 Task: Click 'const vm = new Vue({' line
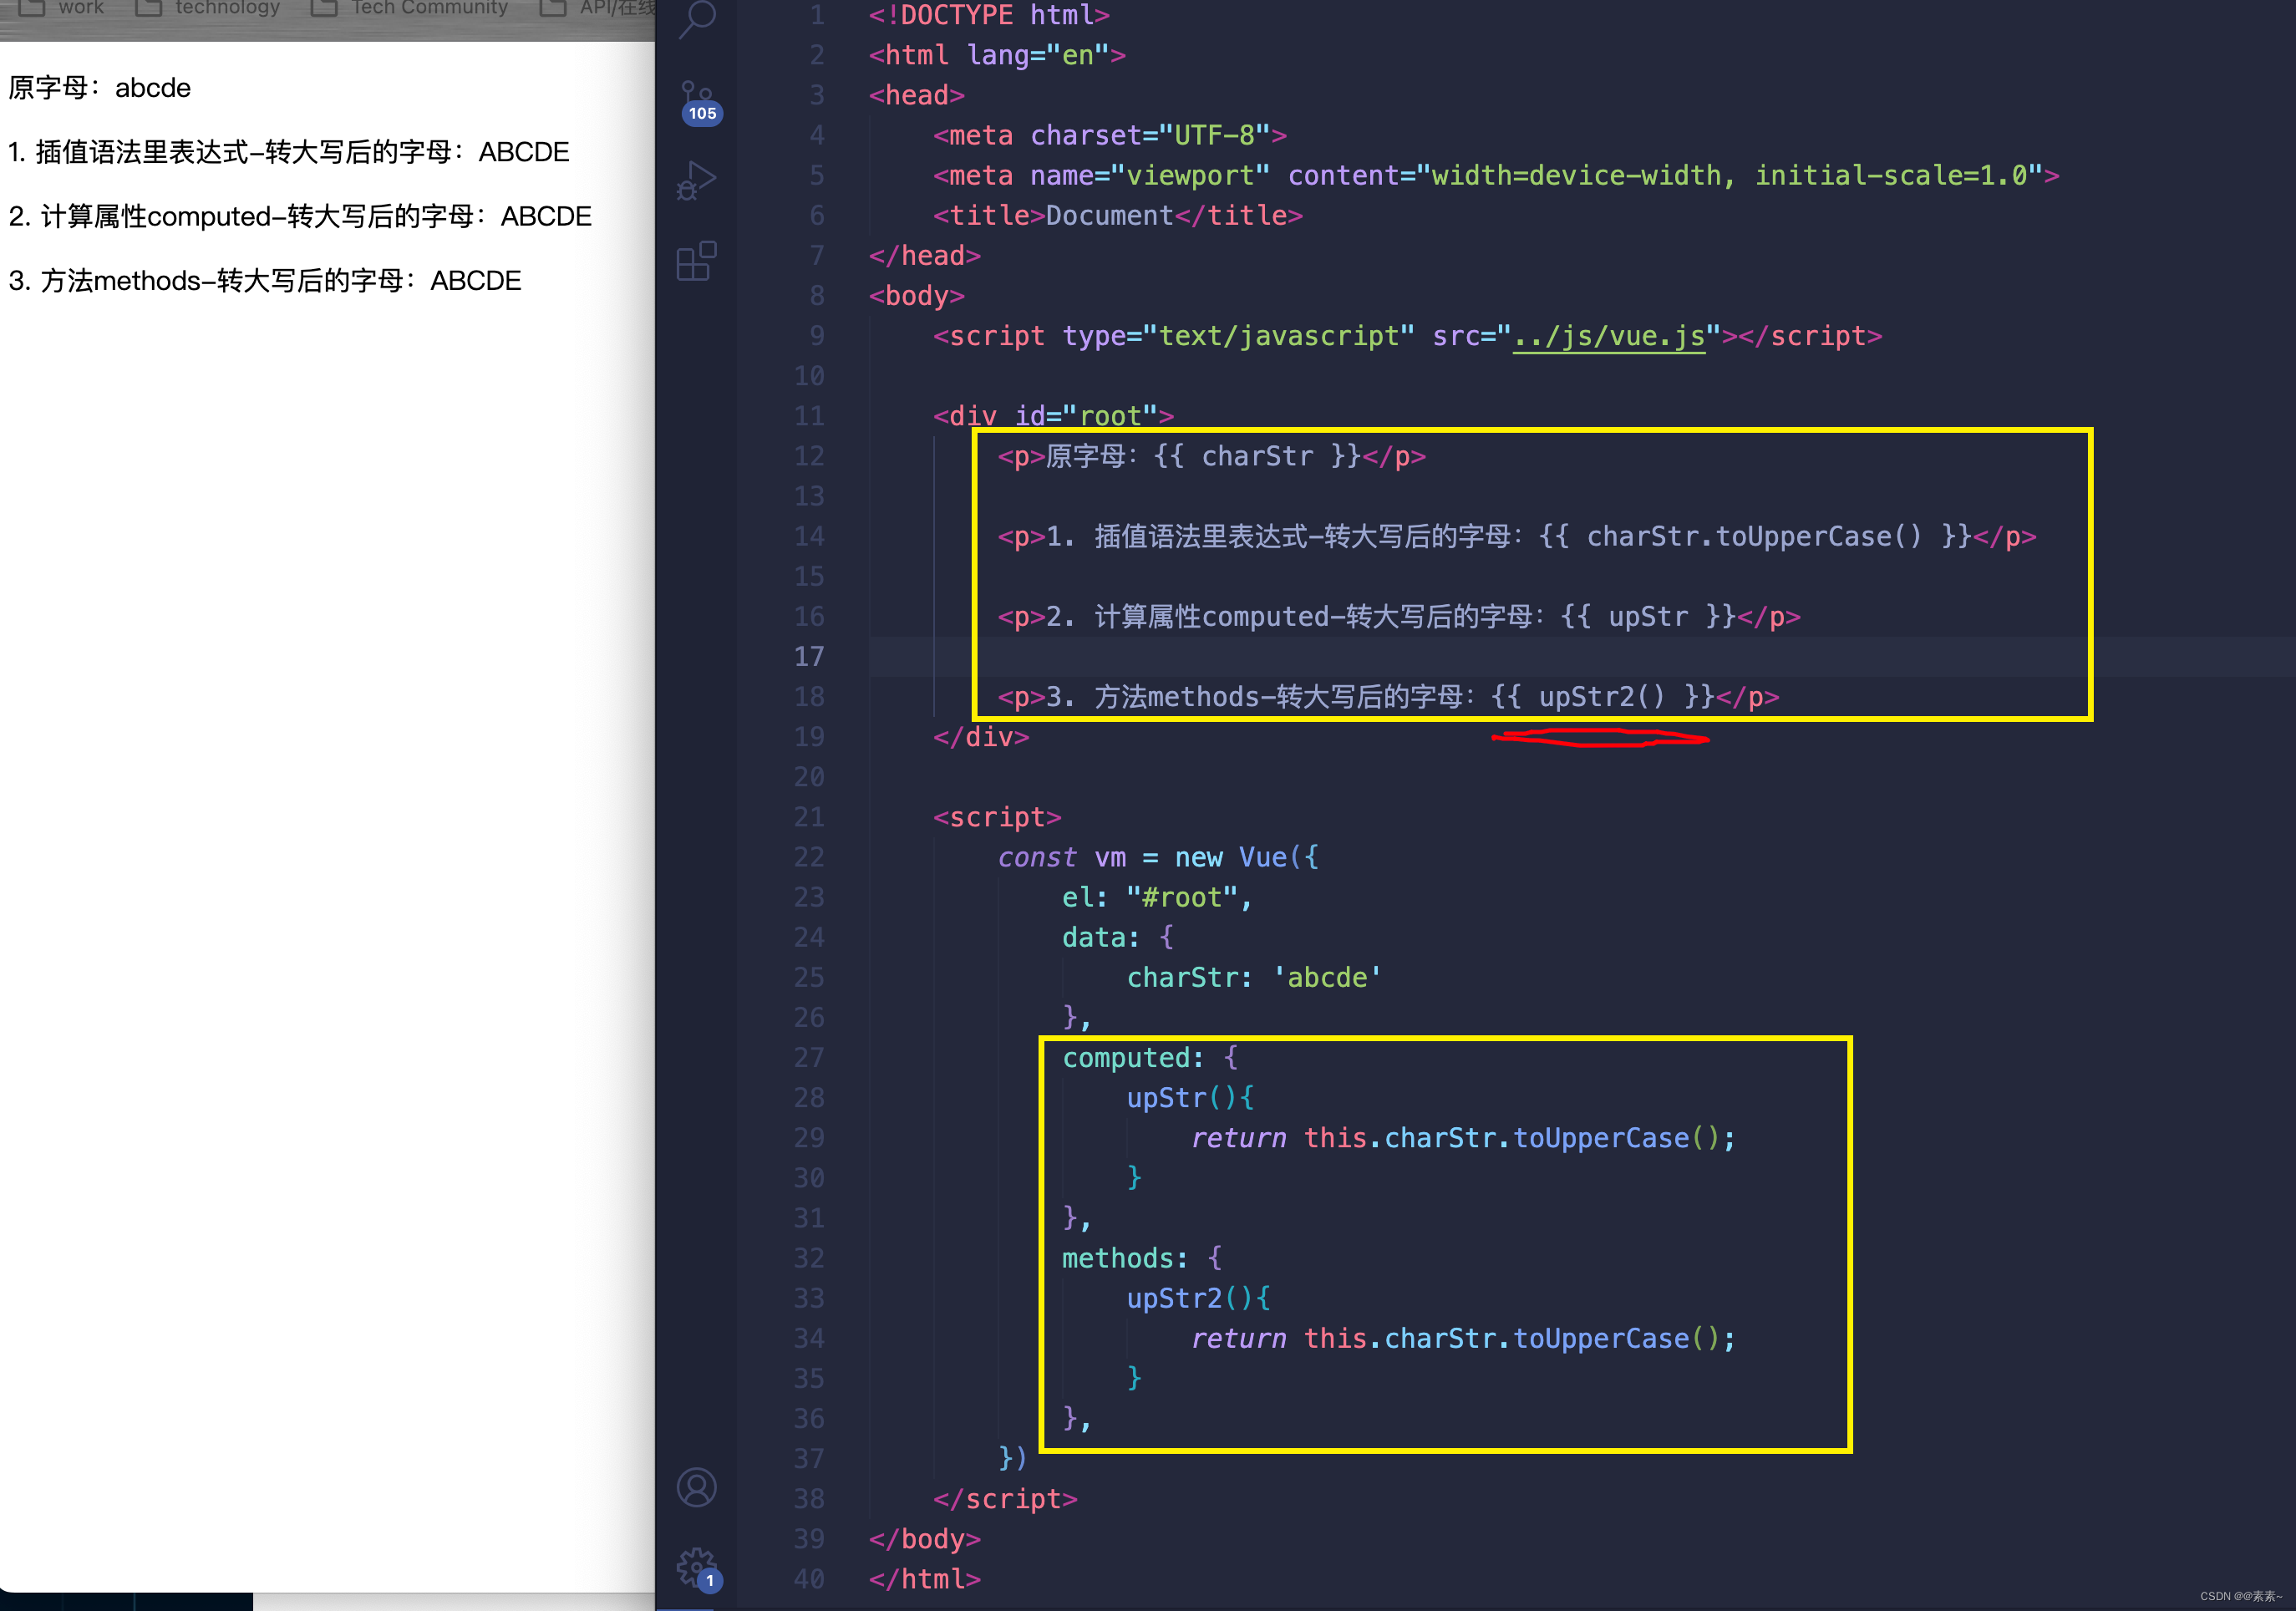(x=1158, y=858)
